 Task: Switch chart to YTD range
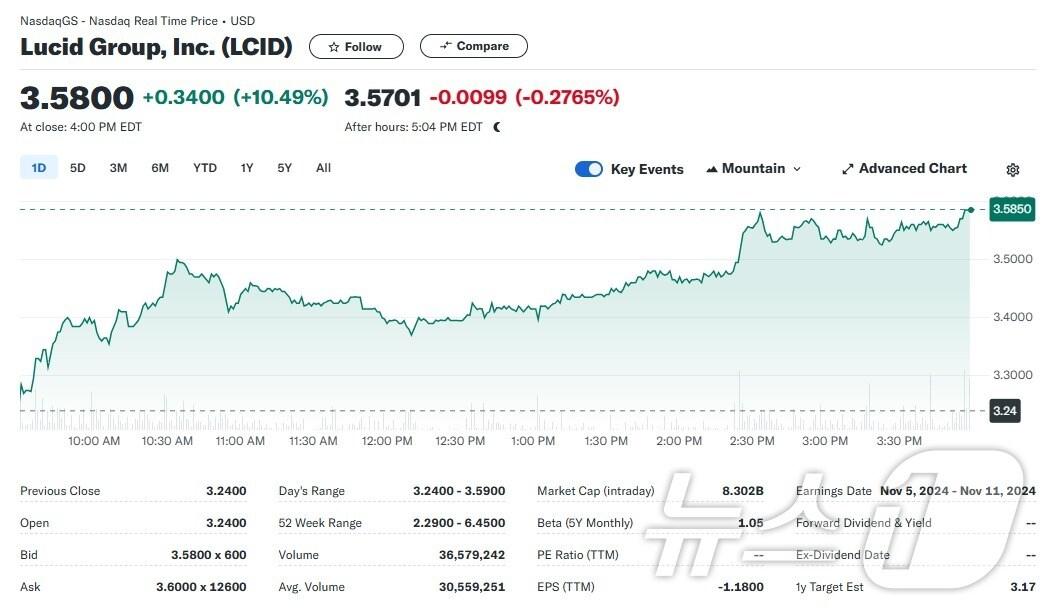(x=205, y=168)
